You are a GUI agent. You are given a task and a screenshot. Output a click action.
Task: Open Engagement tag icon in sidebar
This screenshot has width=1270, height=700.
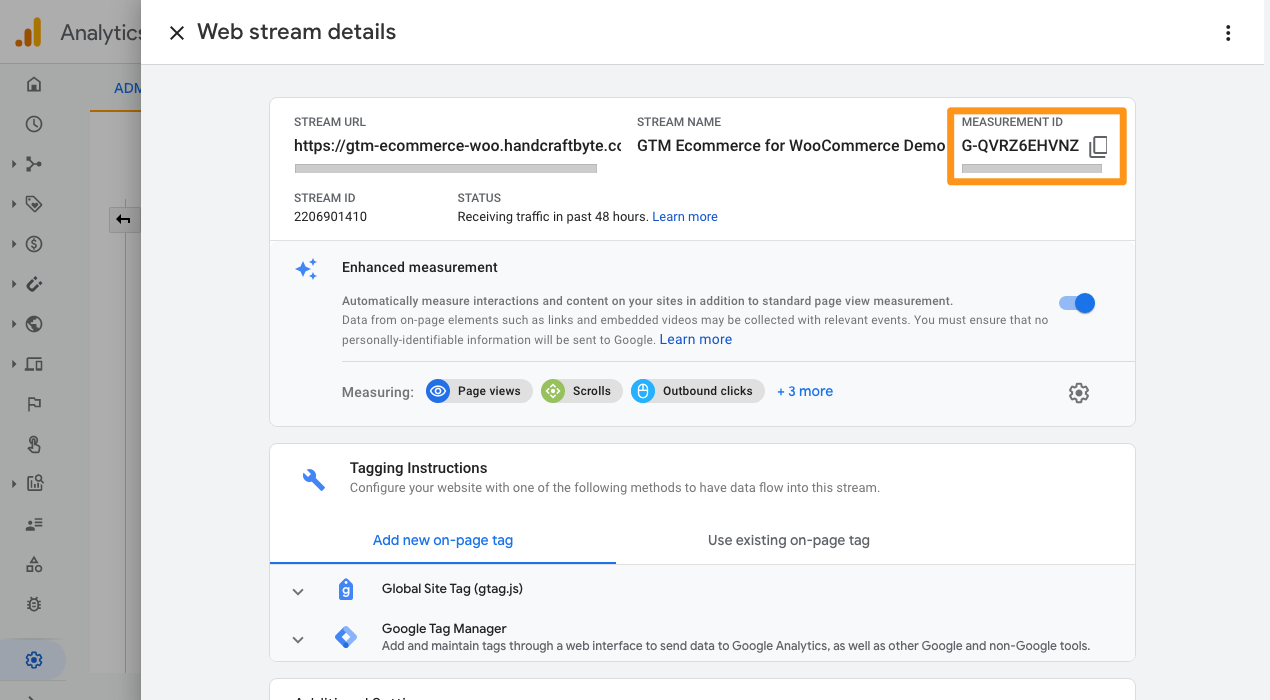click(34, 204)
